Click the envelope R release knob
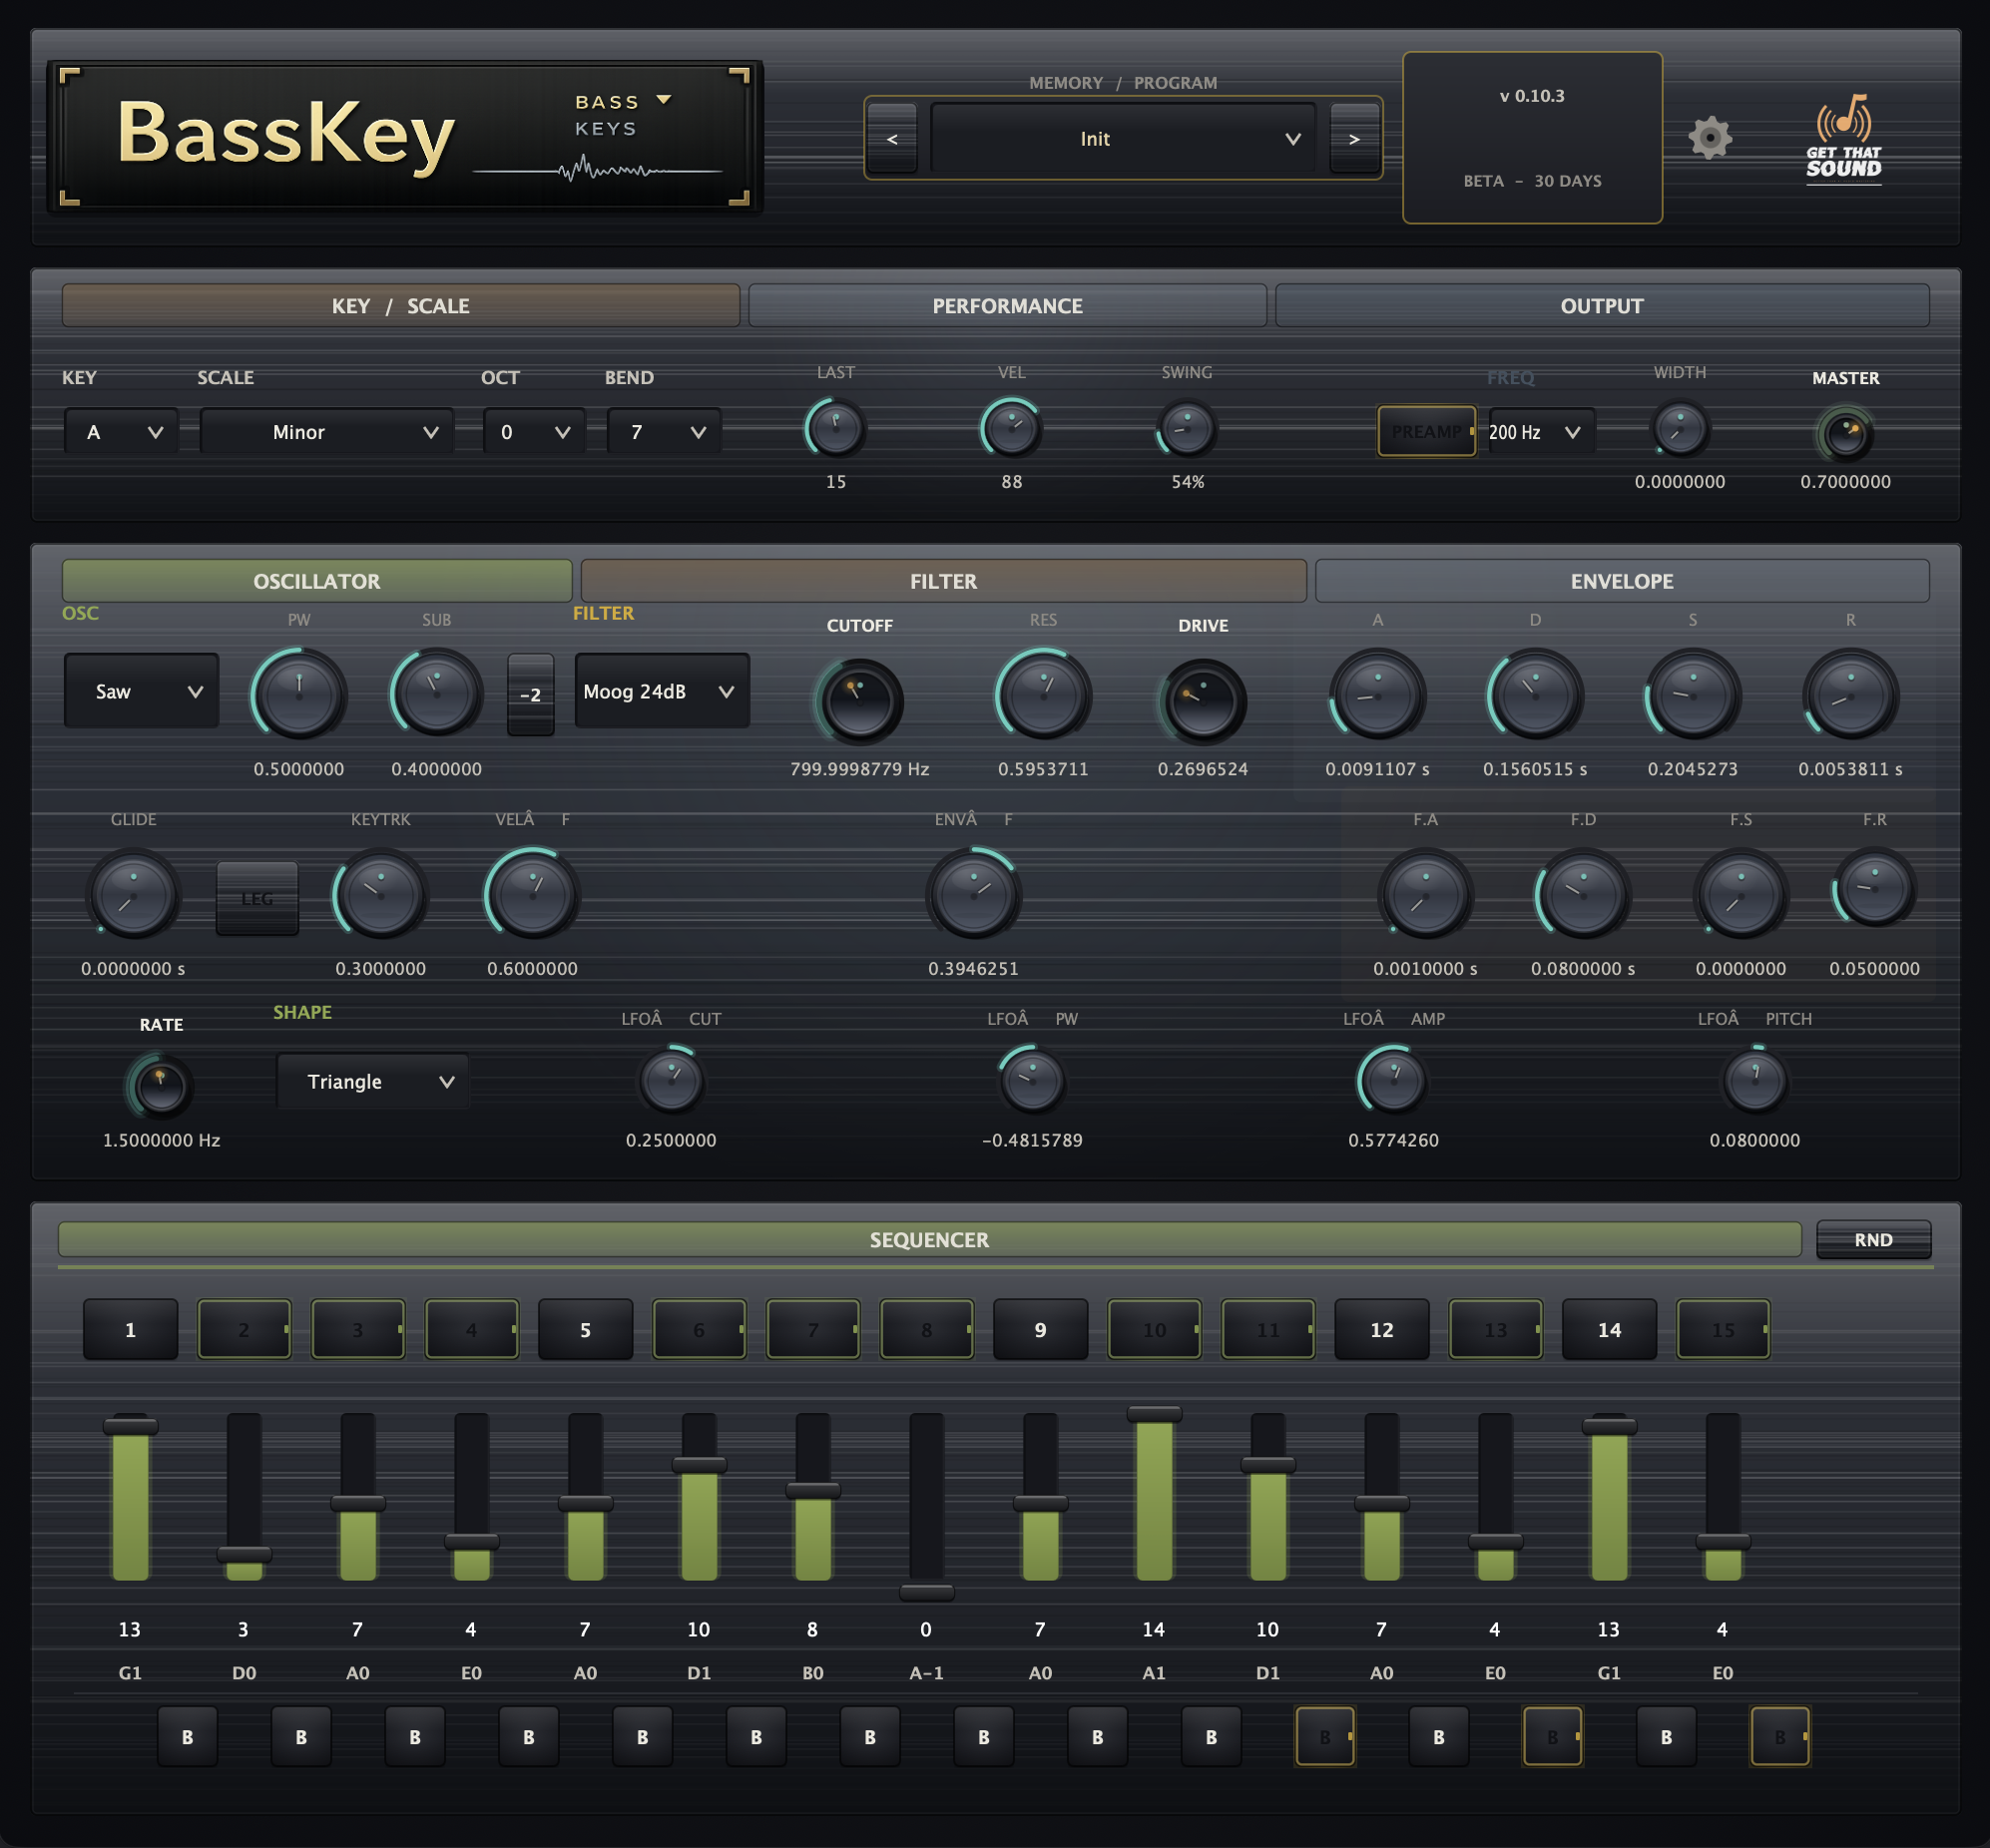 (x=1850, y=695)
